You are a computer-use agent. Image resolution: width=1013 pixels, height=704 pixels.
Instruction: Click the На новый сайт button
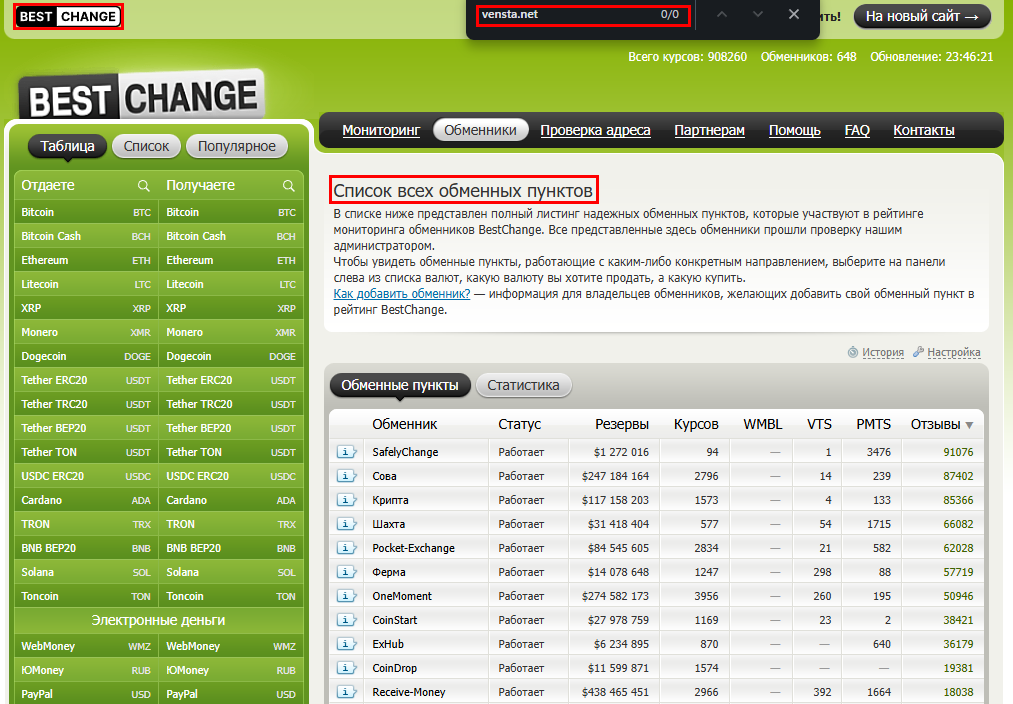(x=921, y=16)
